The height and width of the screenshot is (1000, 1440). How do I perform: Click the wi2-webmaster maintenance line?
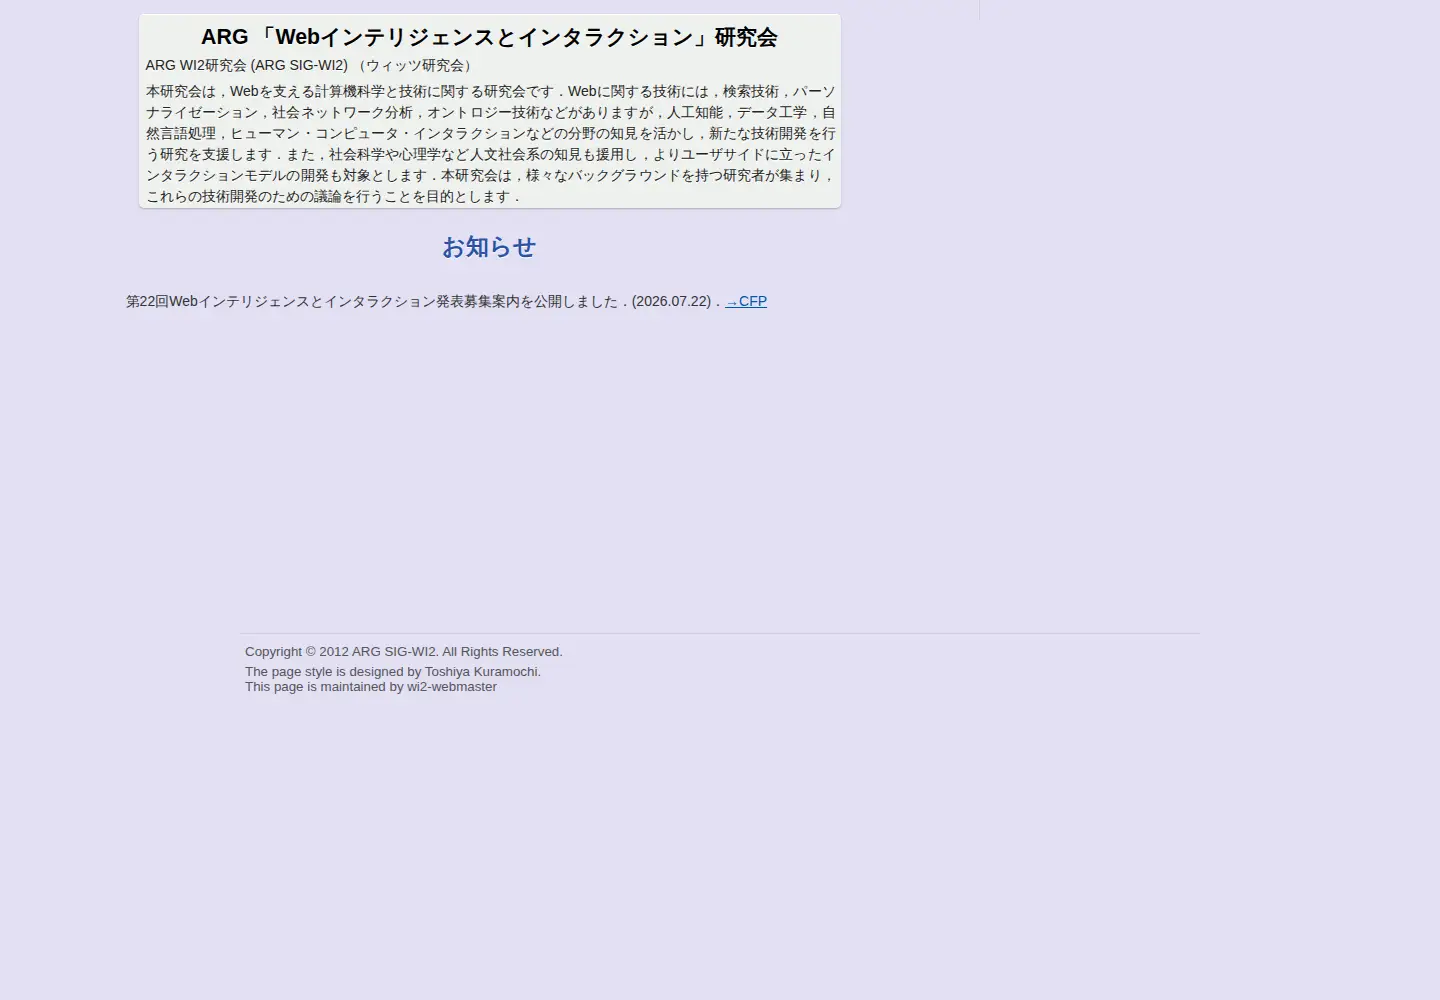click(x=371, y=687)
